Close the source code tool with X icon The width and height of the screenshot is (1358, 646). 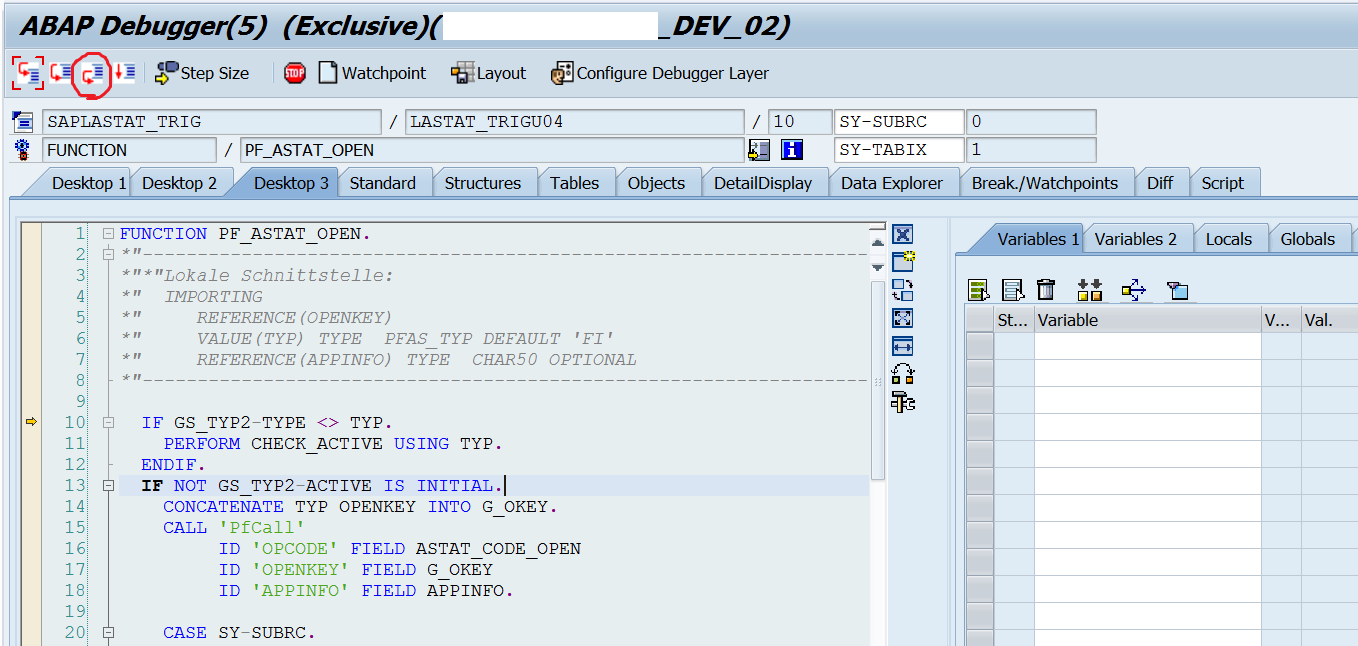pos(903,234)
